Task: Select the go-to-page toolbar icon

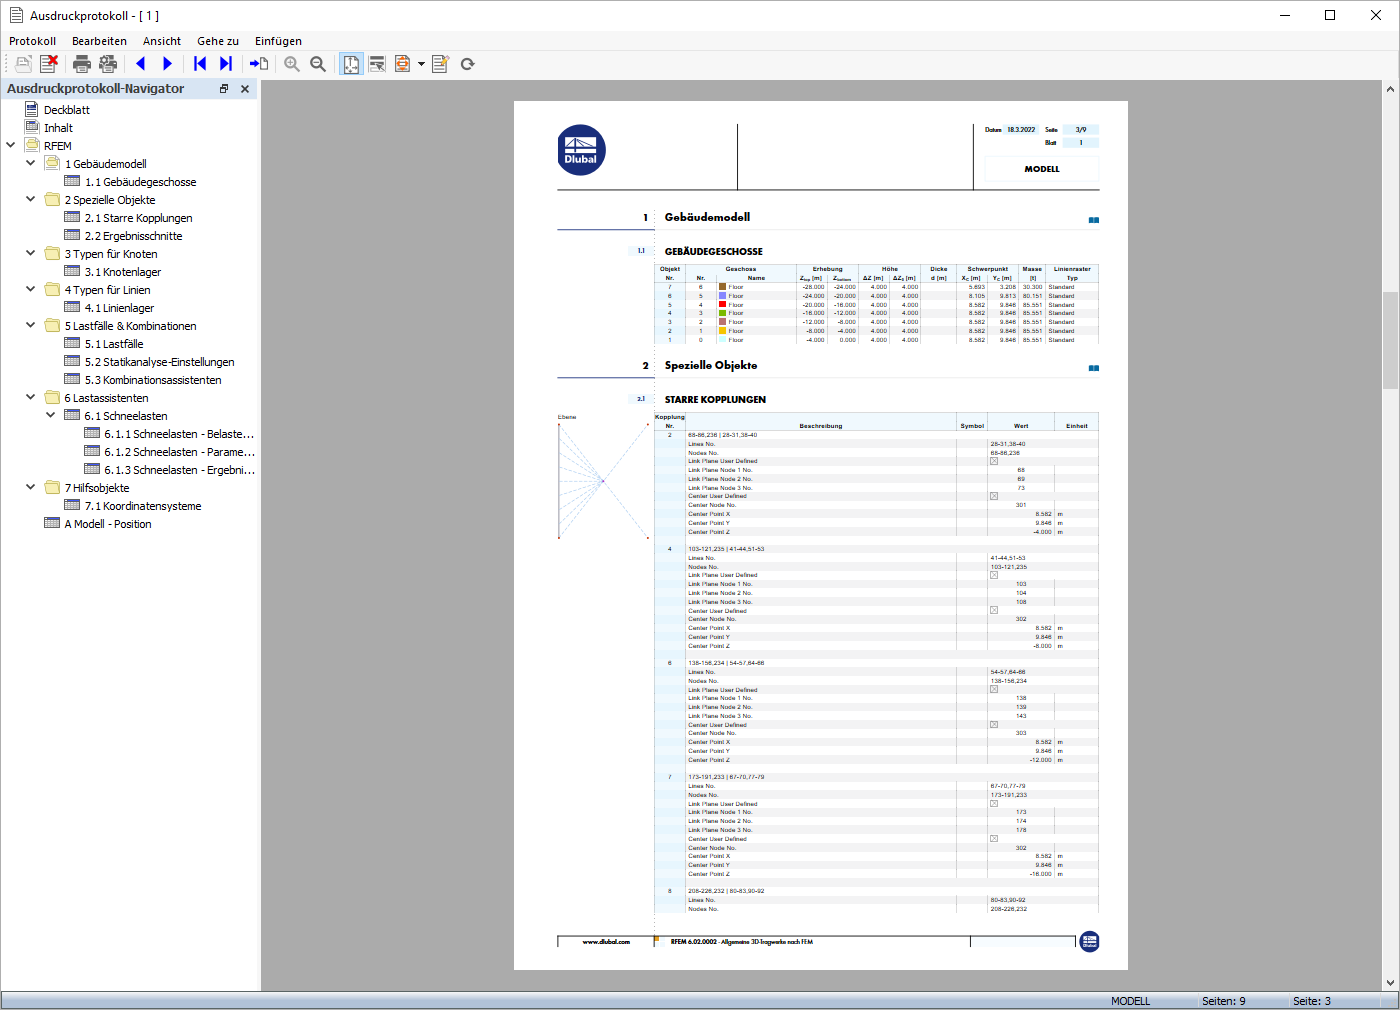Action: tap(257, 63)
